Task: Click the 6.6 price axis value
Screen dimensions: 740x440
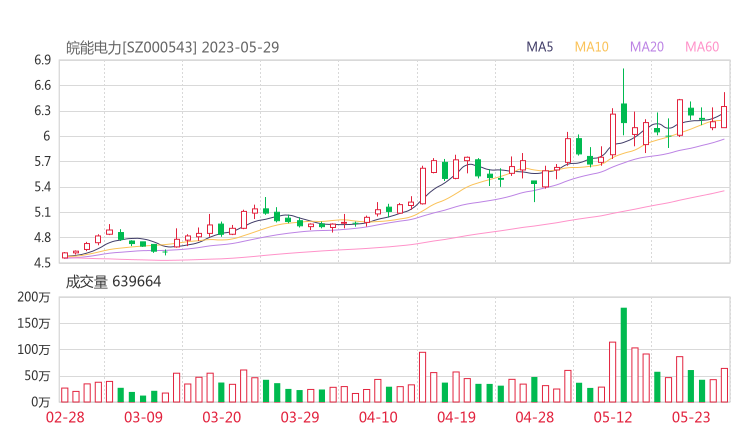Action: point(42,85)
